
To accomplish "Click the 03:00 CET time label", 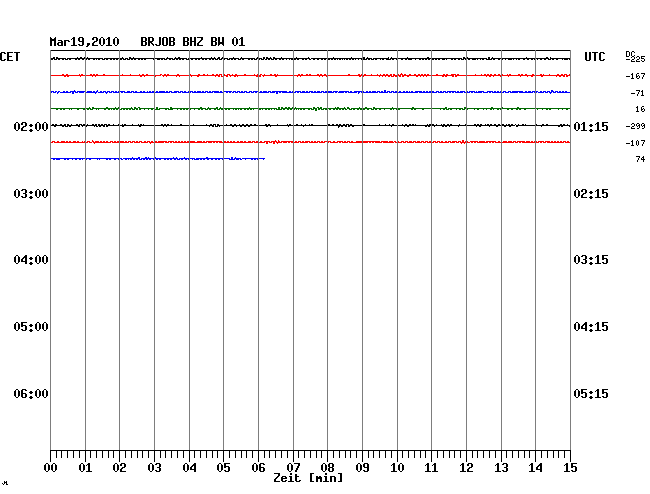I will pyautogui.click(x=31, y=194).
